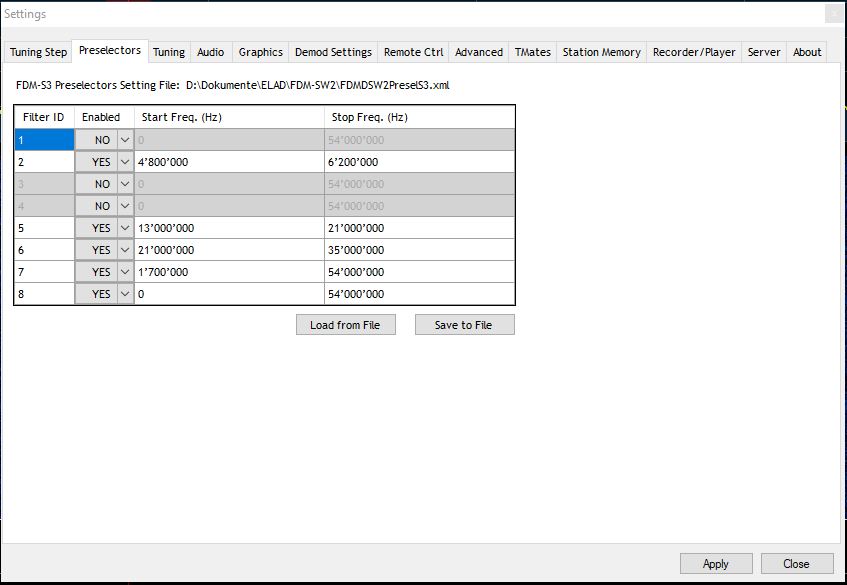The height and width of the screenshot is (585, 847).
Task: Switch to Recorder/Player tab
Action: pos(694,52)
